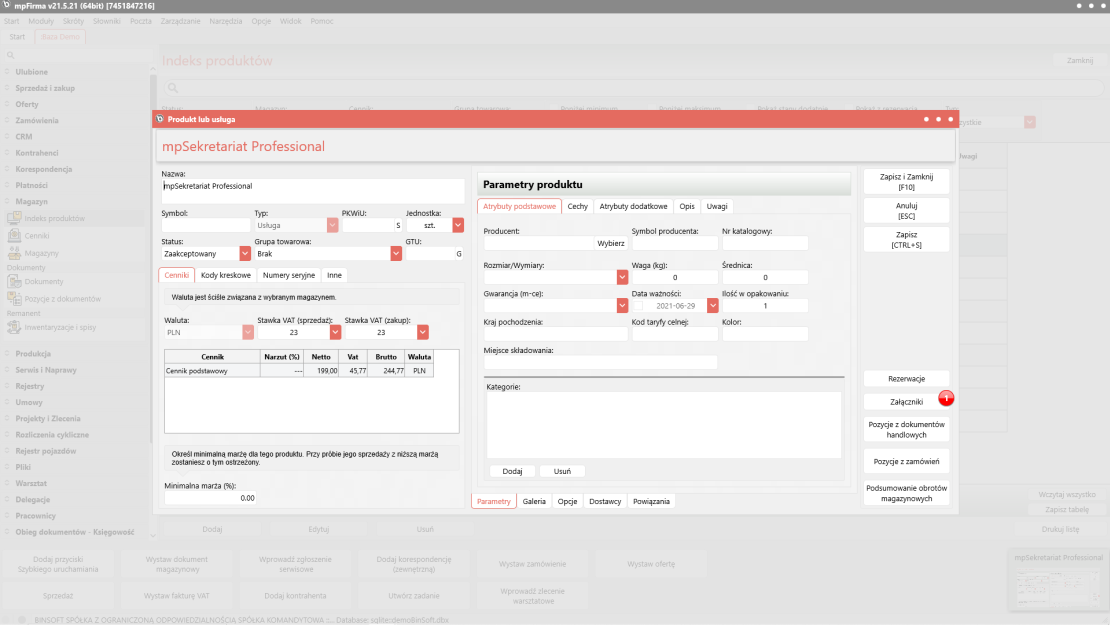
Task: Click the Produkt lub usługa dialog icon
Action: (x=160, y=119)
